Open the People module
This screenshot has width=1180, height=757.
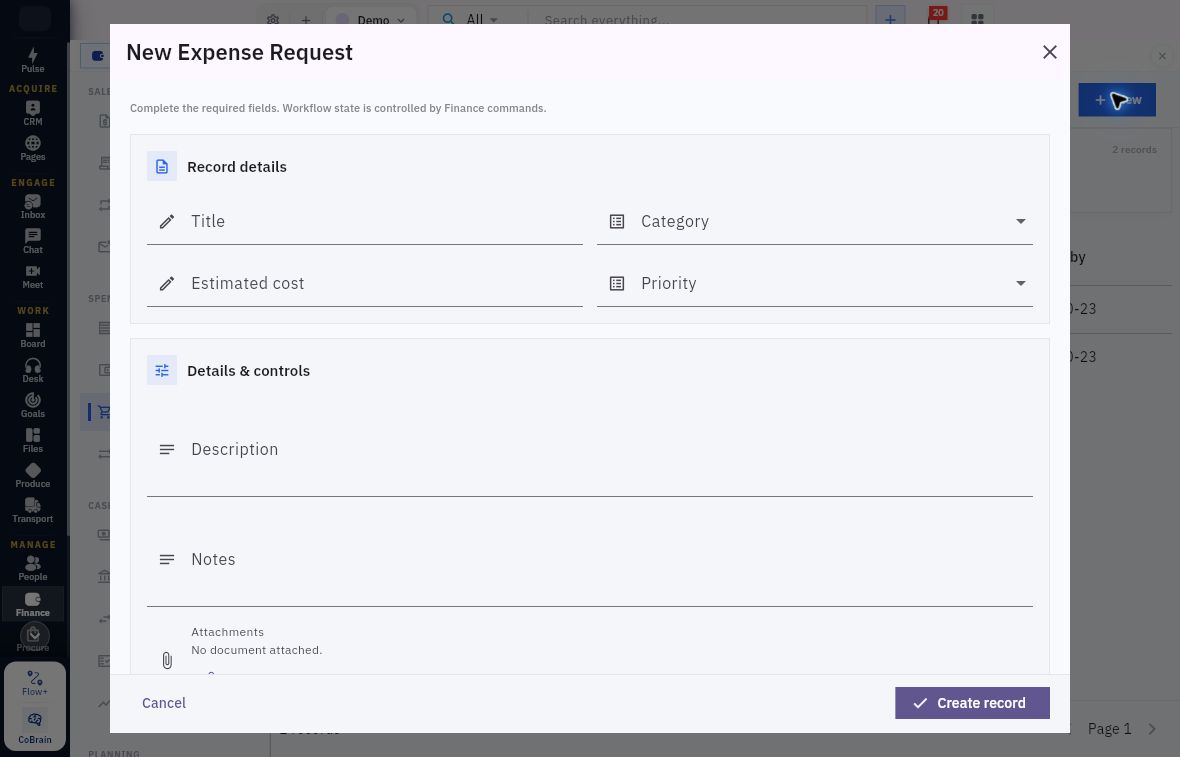pyautogui.click(x=32, y=569)
